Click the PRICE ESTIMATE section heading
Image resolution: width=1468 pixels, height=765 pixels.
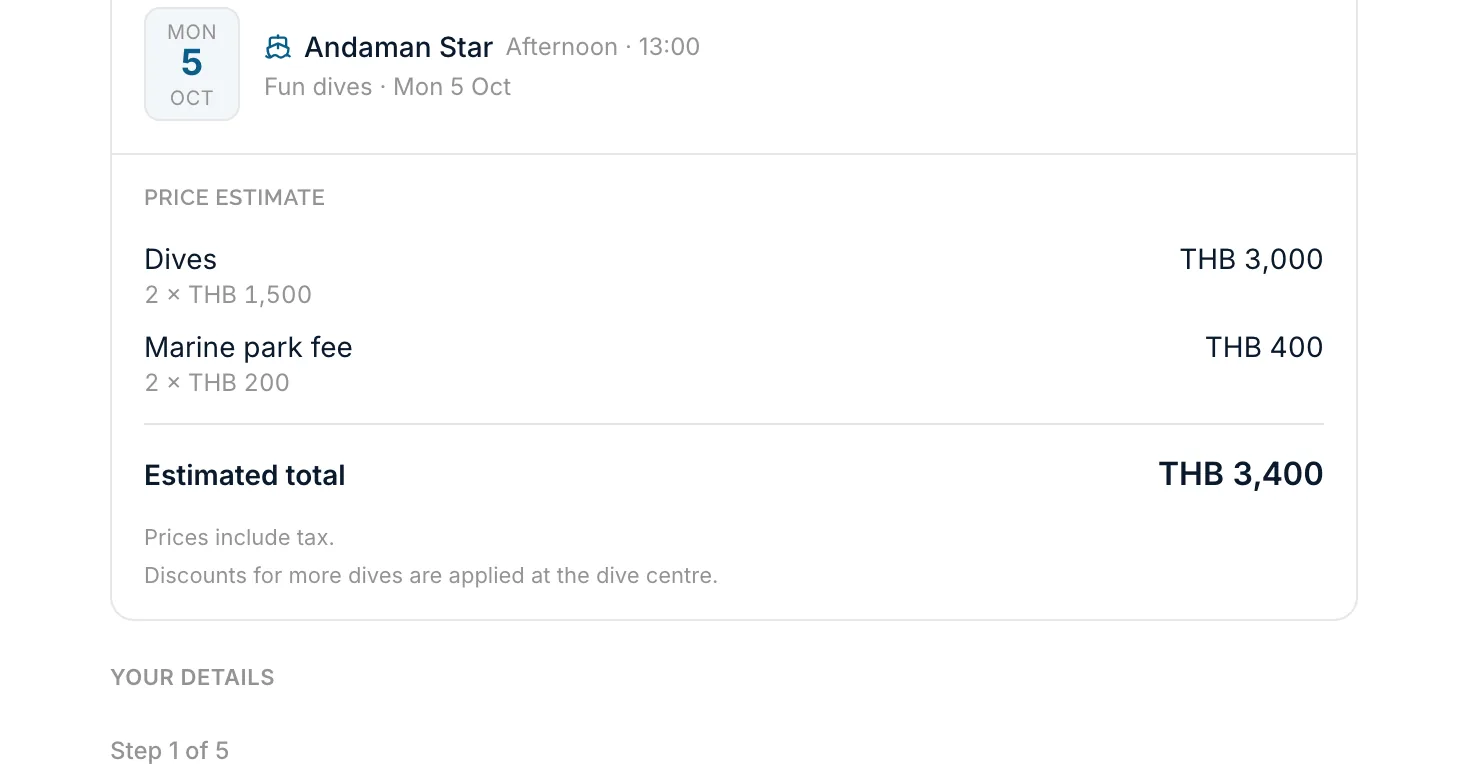coord(234,198)
